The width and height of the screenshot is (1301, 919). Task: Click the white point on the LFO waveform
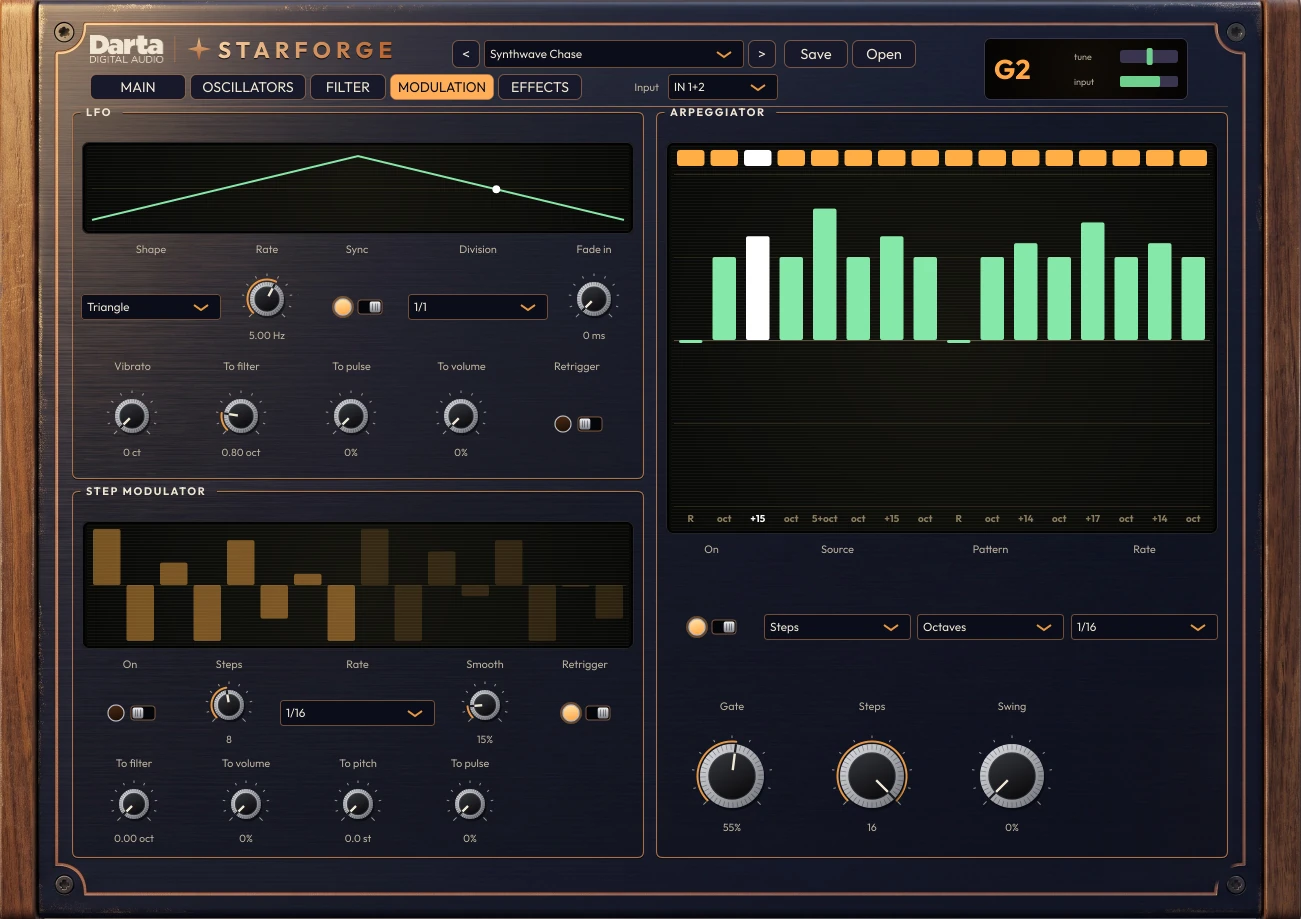coord(497,189)
